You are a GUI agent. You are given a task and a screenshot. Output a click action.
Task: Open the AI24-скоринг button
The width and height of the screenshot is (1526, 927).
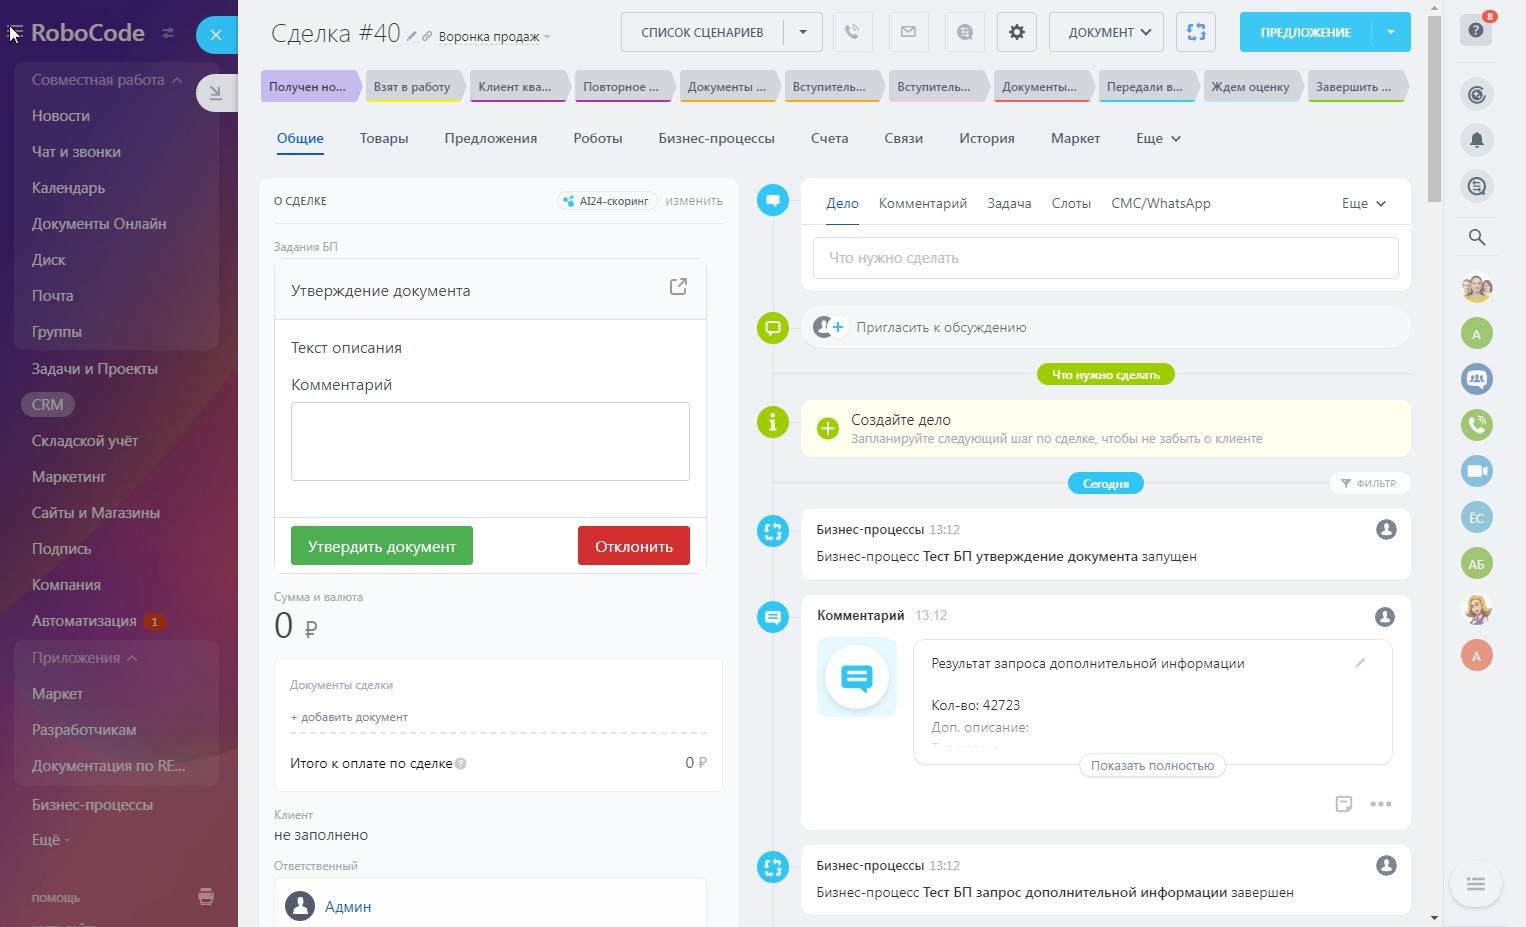click(607, 201)
